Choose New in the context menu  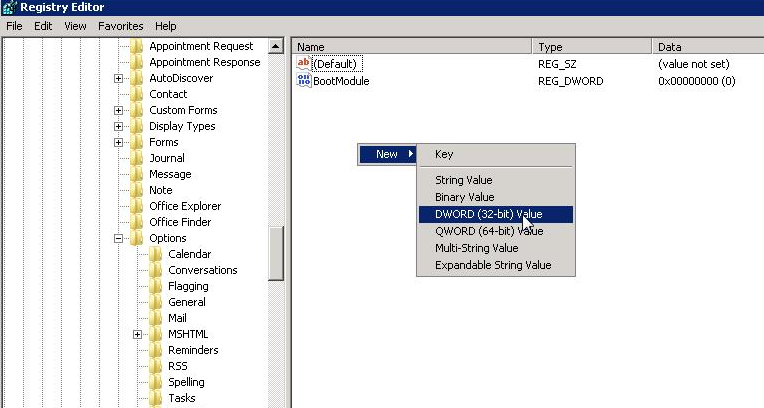(387, 154)
